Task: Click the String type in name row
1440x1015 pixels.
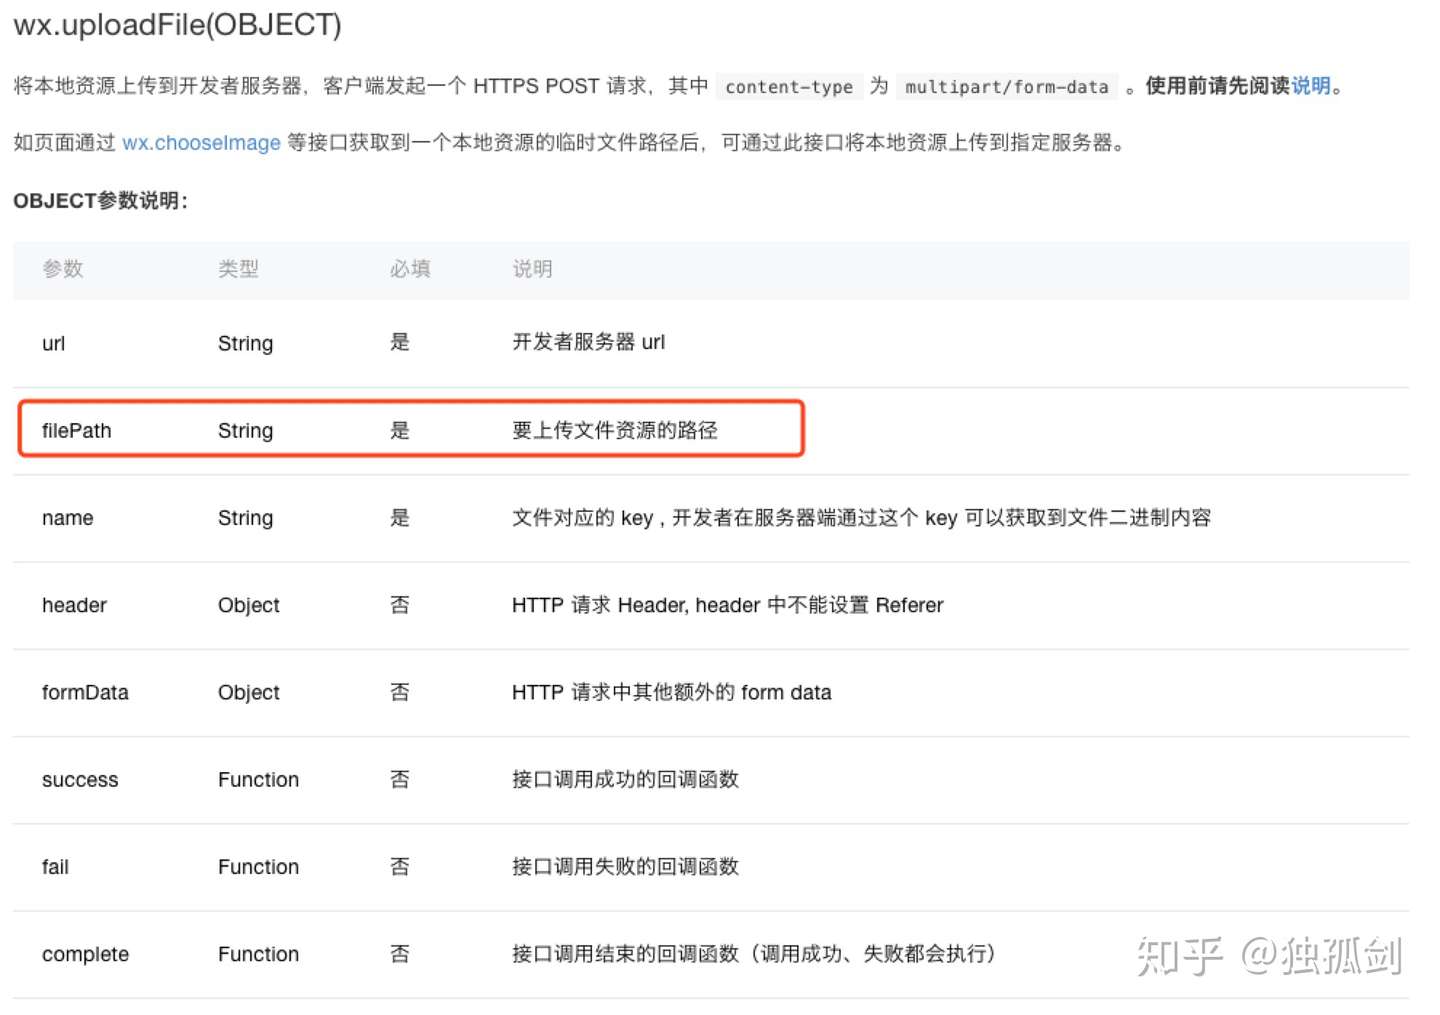Action: [x=246, y=518]
